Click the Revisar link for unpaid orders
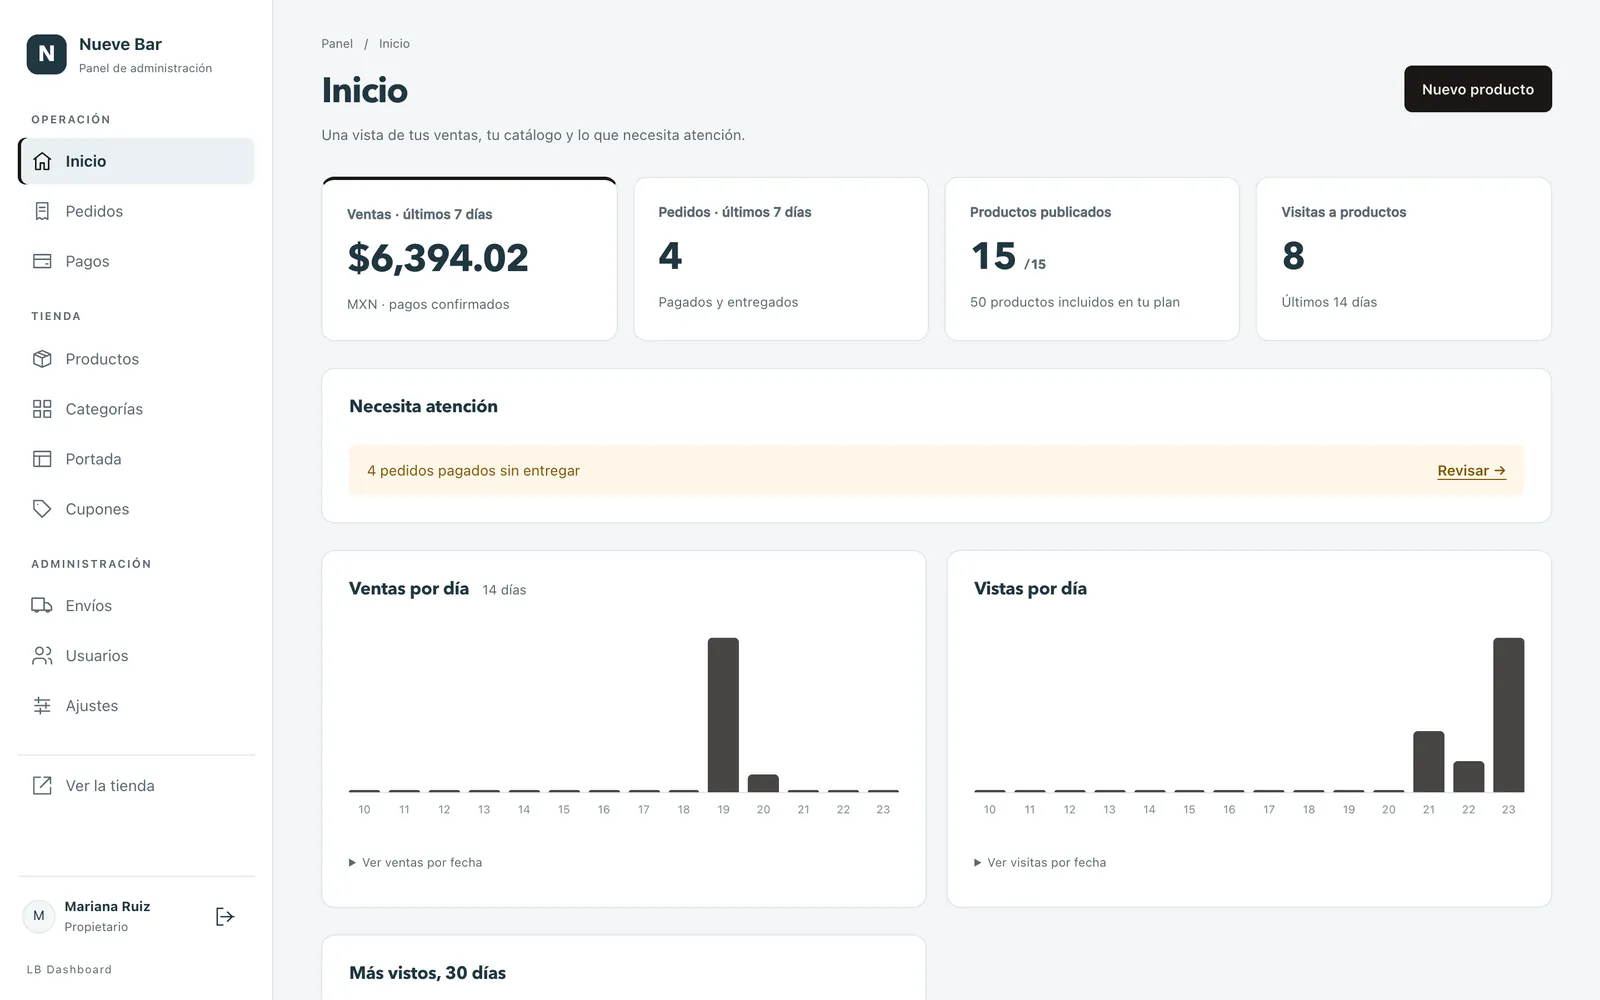Image resolution: width=1600 pixels, height=1000 pixels. 1471,471
